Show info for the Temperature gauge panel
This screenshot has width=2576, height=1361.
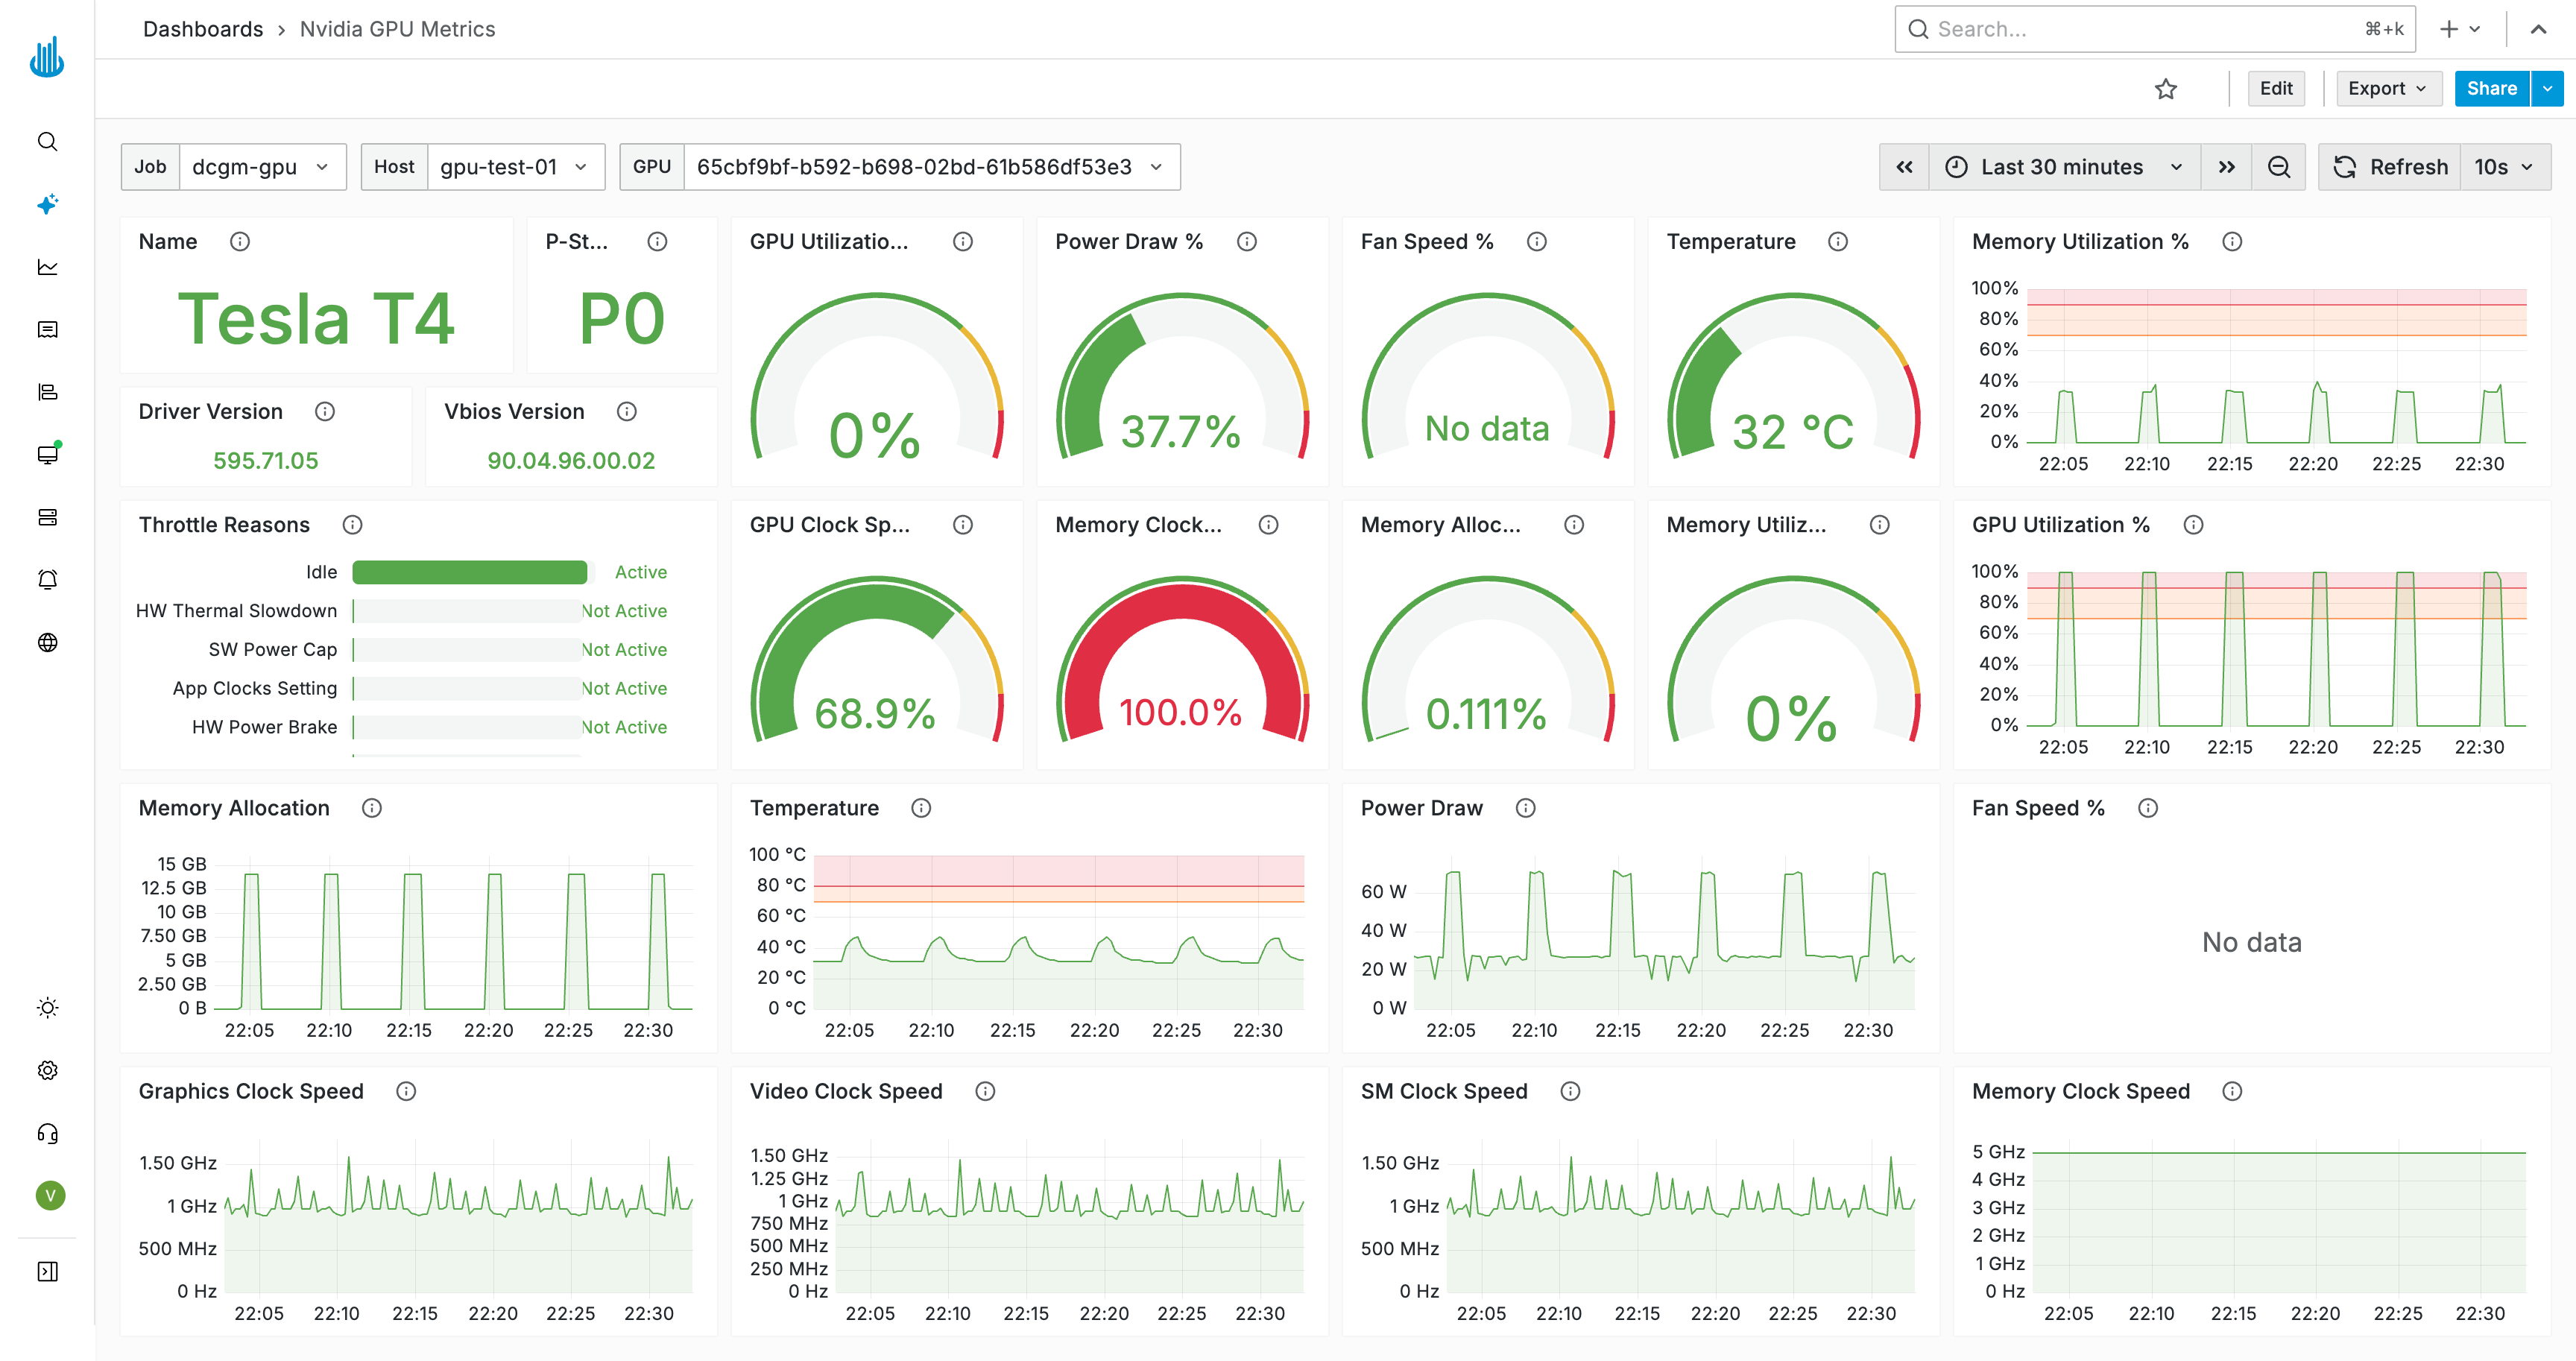pyautogui.click(x=1837, y=241)
